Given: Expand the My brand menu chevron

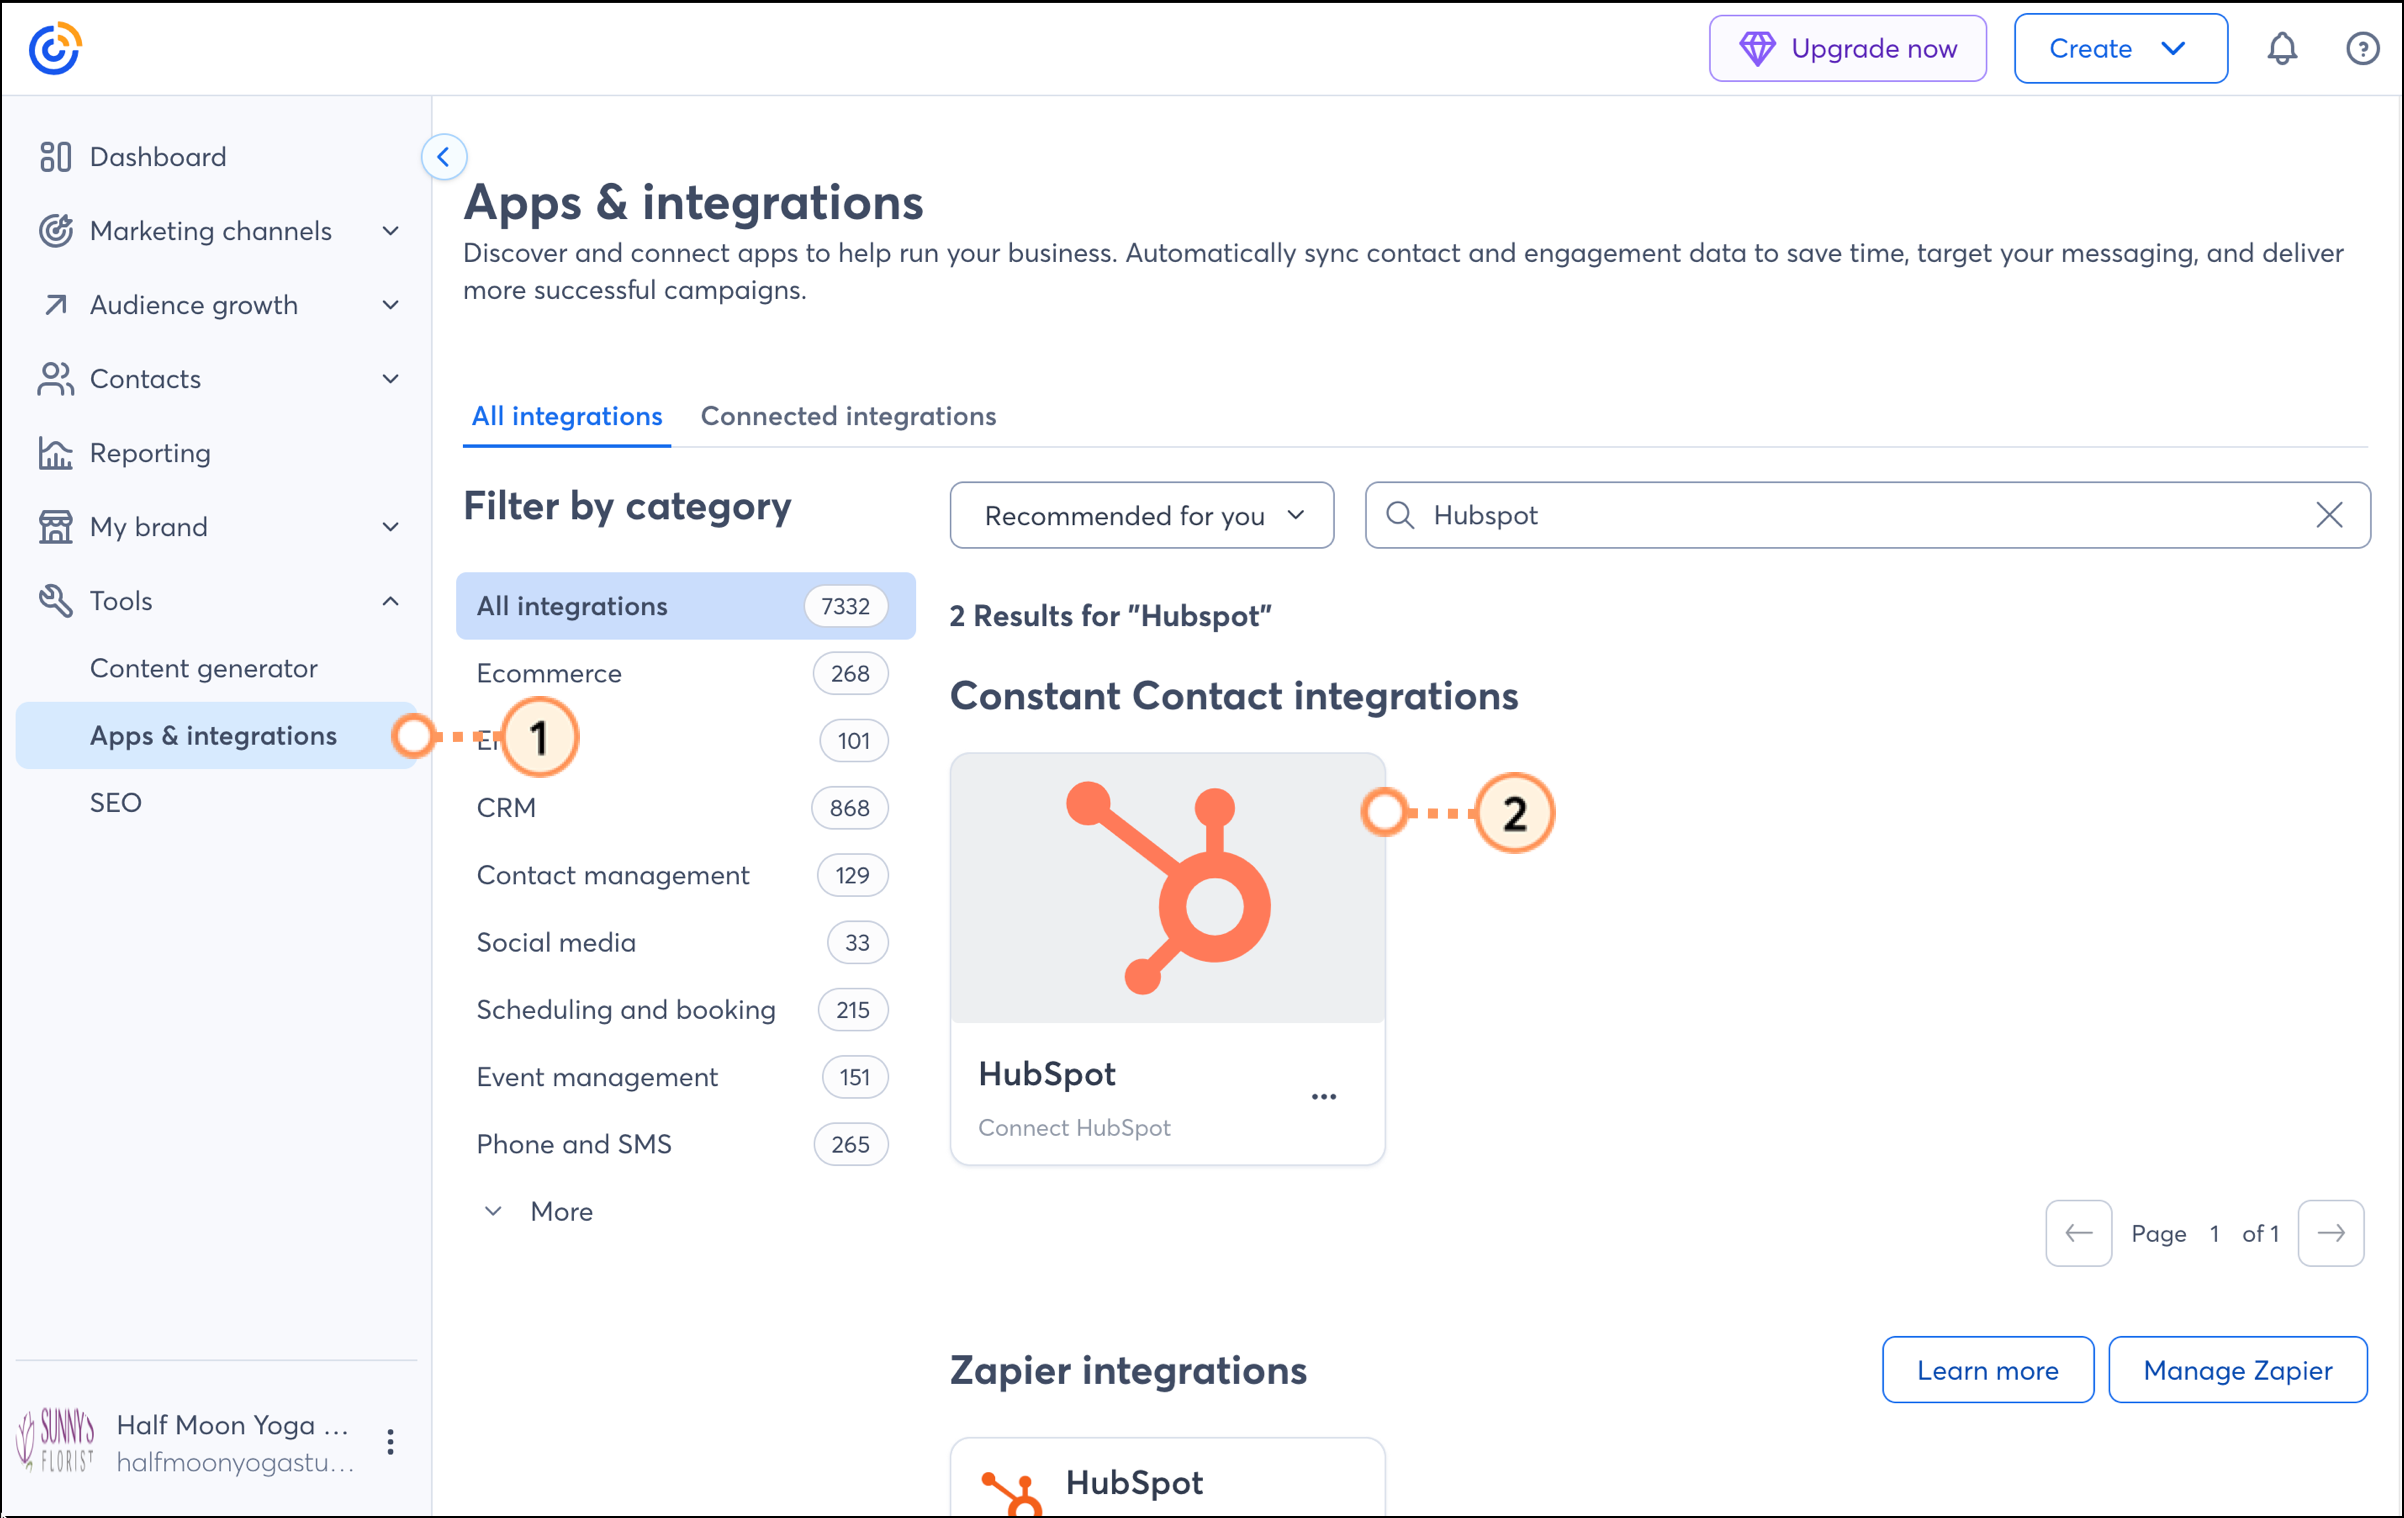Looking at the screenshot, I should pyautogui.click(x=391, y=527).
